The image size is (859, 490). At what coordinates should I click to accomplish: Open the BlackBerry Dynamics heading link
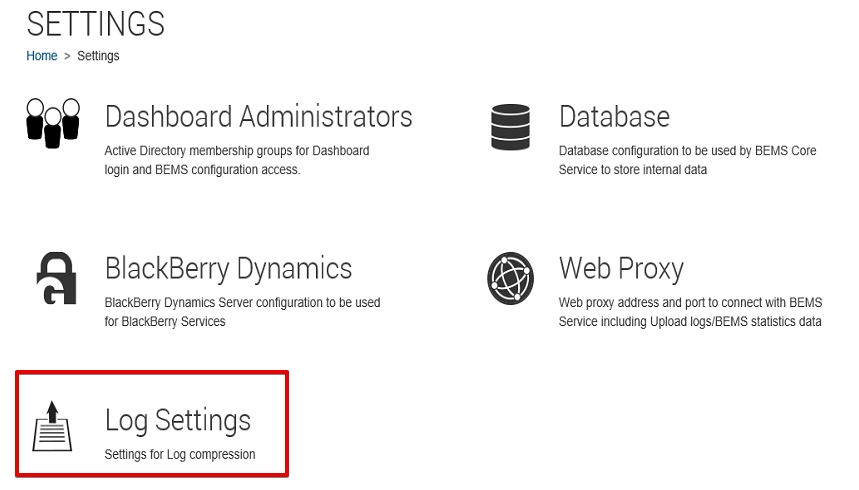[228, 269]
